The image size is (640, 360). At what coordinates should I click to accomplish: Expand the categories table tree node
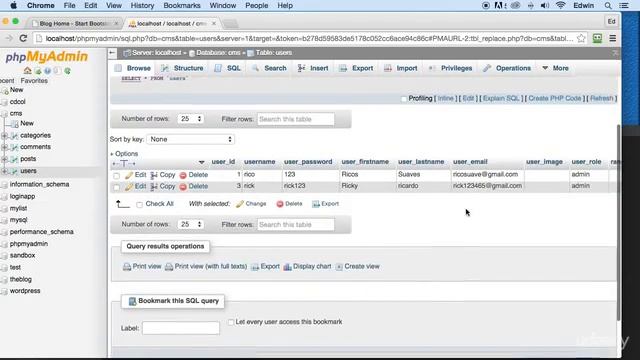coord(4,136)
